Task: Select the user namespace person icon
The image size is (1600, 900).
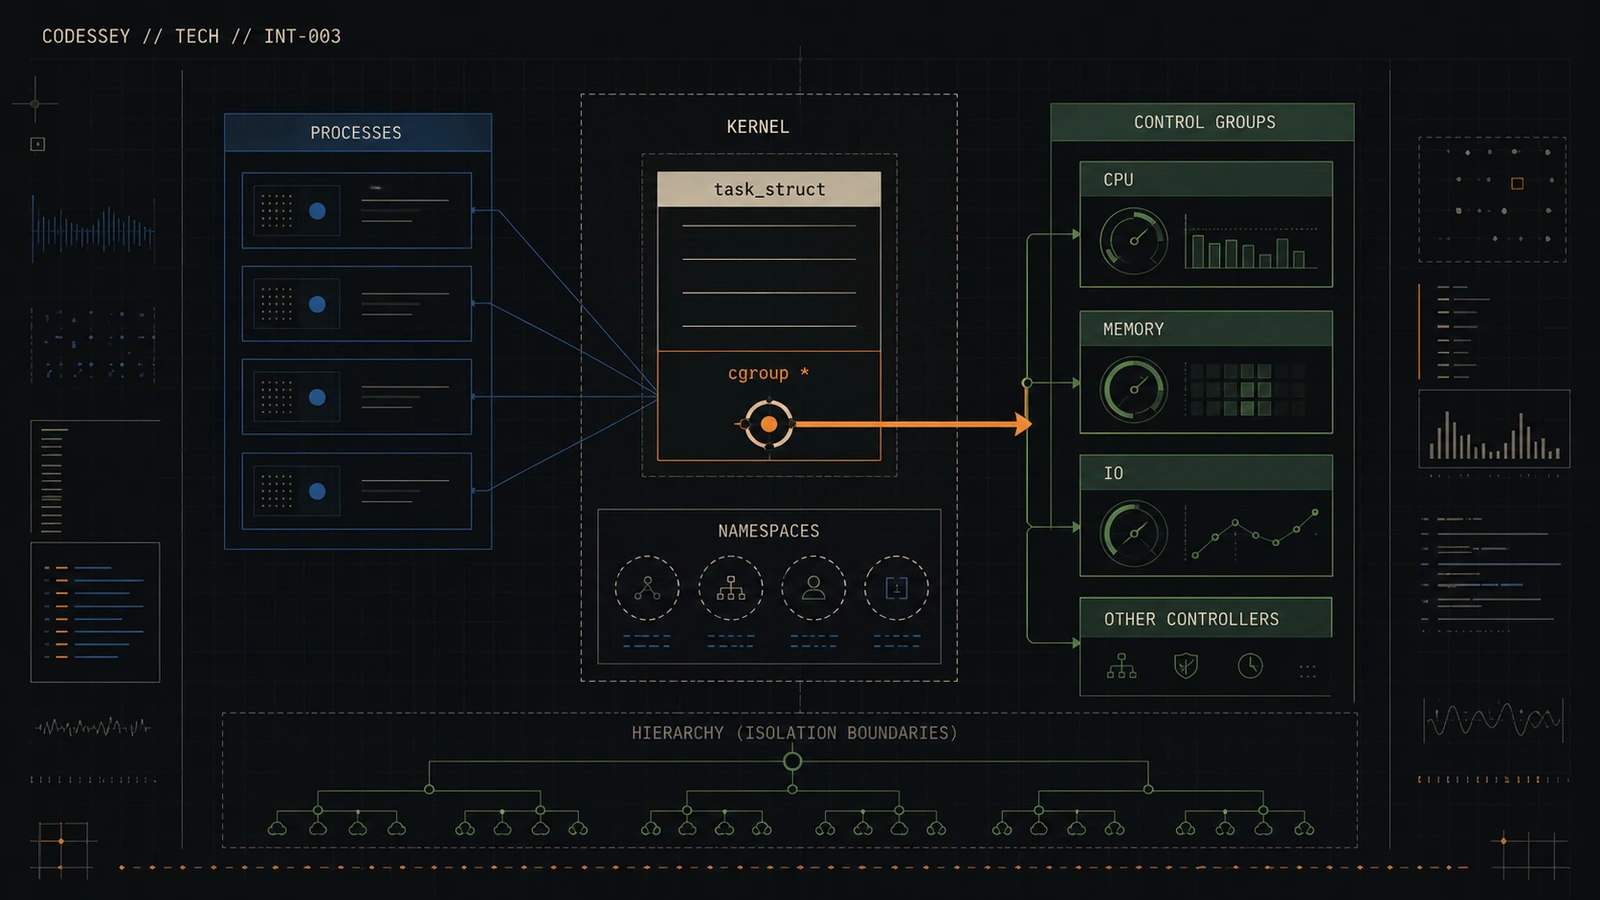Action: click(814, 588)
